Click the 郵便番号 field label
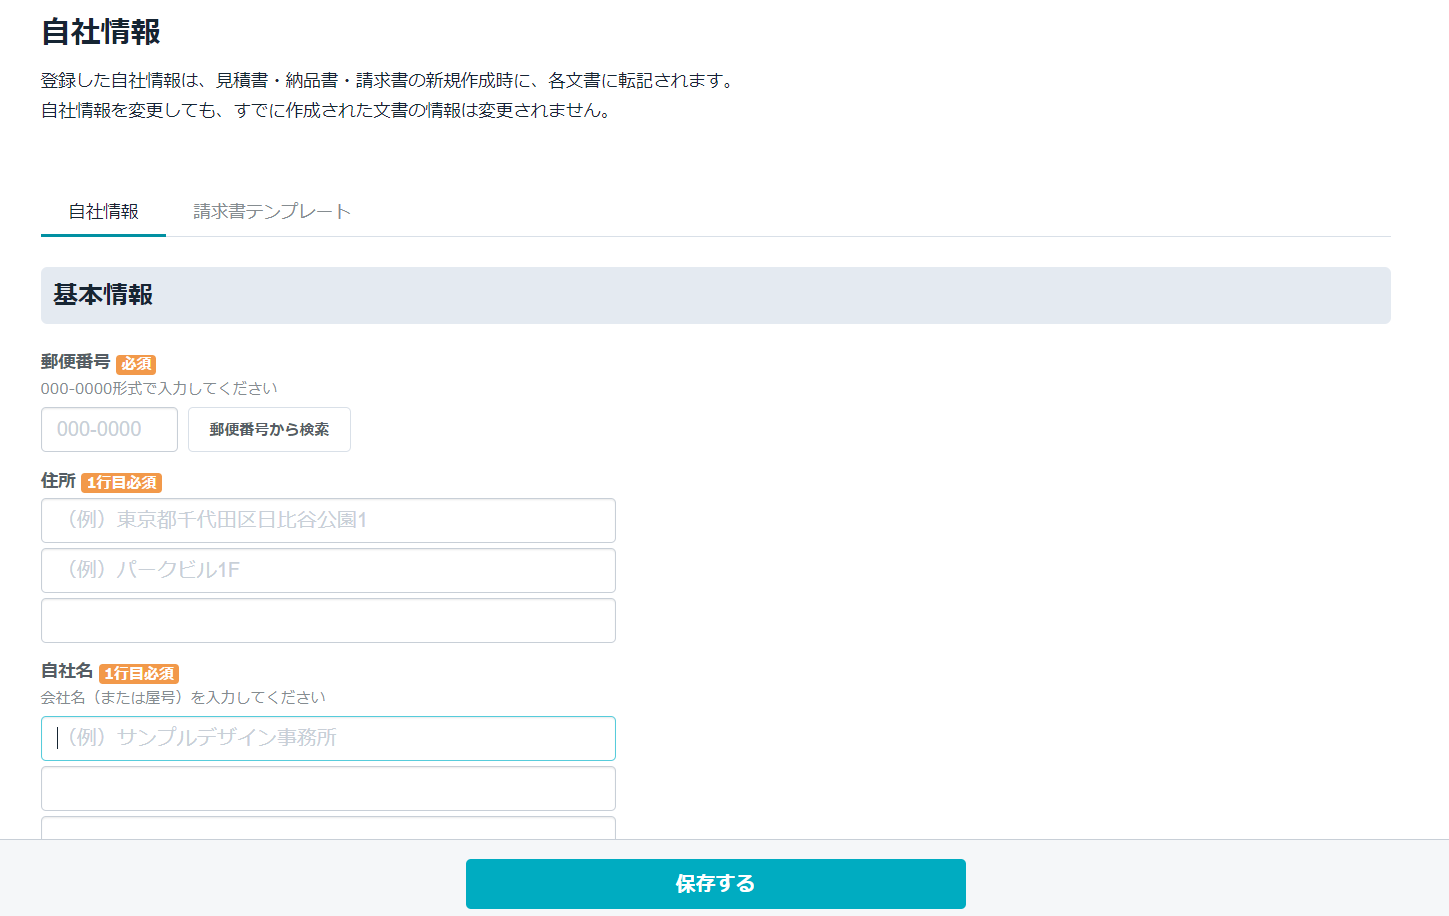1449x916 pixels. [x=75, y=362]
